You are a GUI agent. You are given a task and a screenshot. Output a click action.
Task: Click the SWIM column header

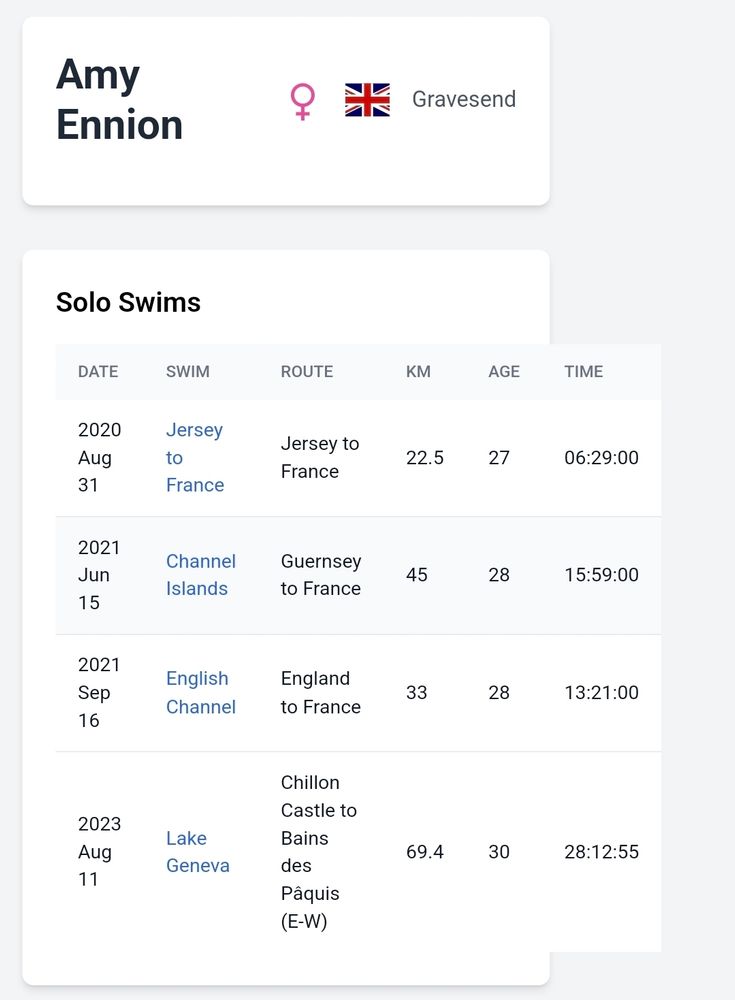pos(188,371)
